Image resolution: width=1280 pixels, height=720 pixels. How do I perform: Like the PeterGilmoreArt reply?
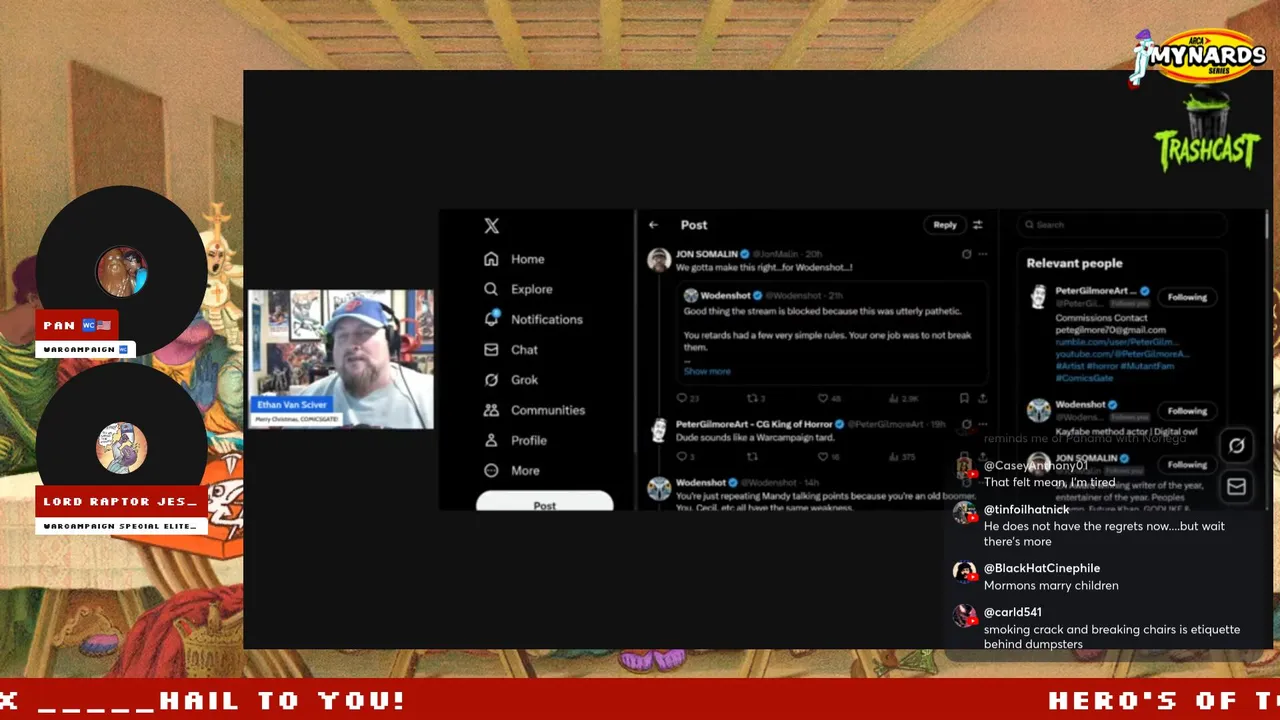point(823,457)
